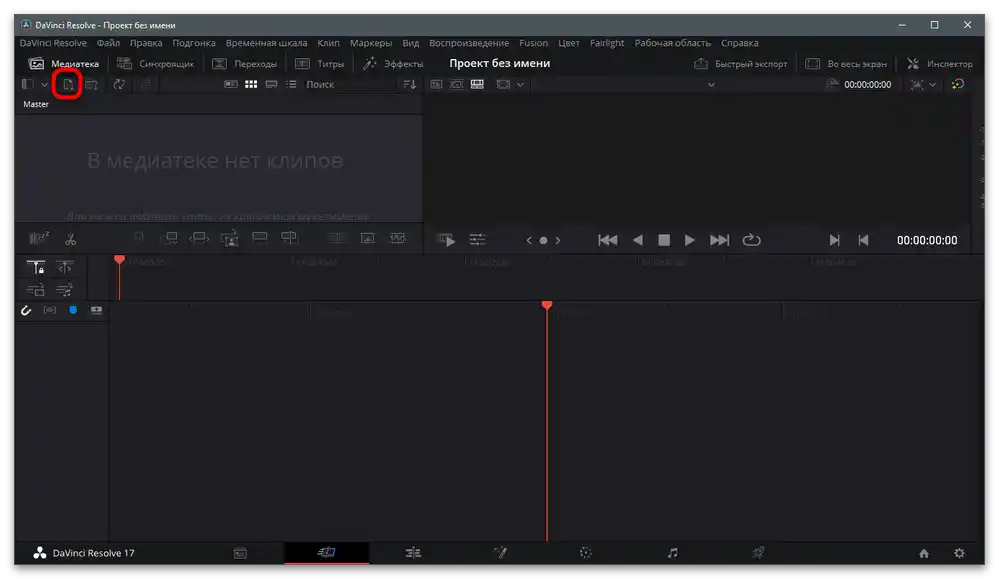
Task: Open the Медиатека panel
Action: (64, 64)
